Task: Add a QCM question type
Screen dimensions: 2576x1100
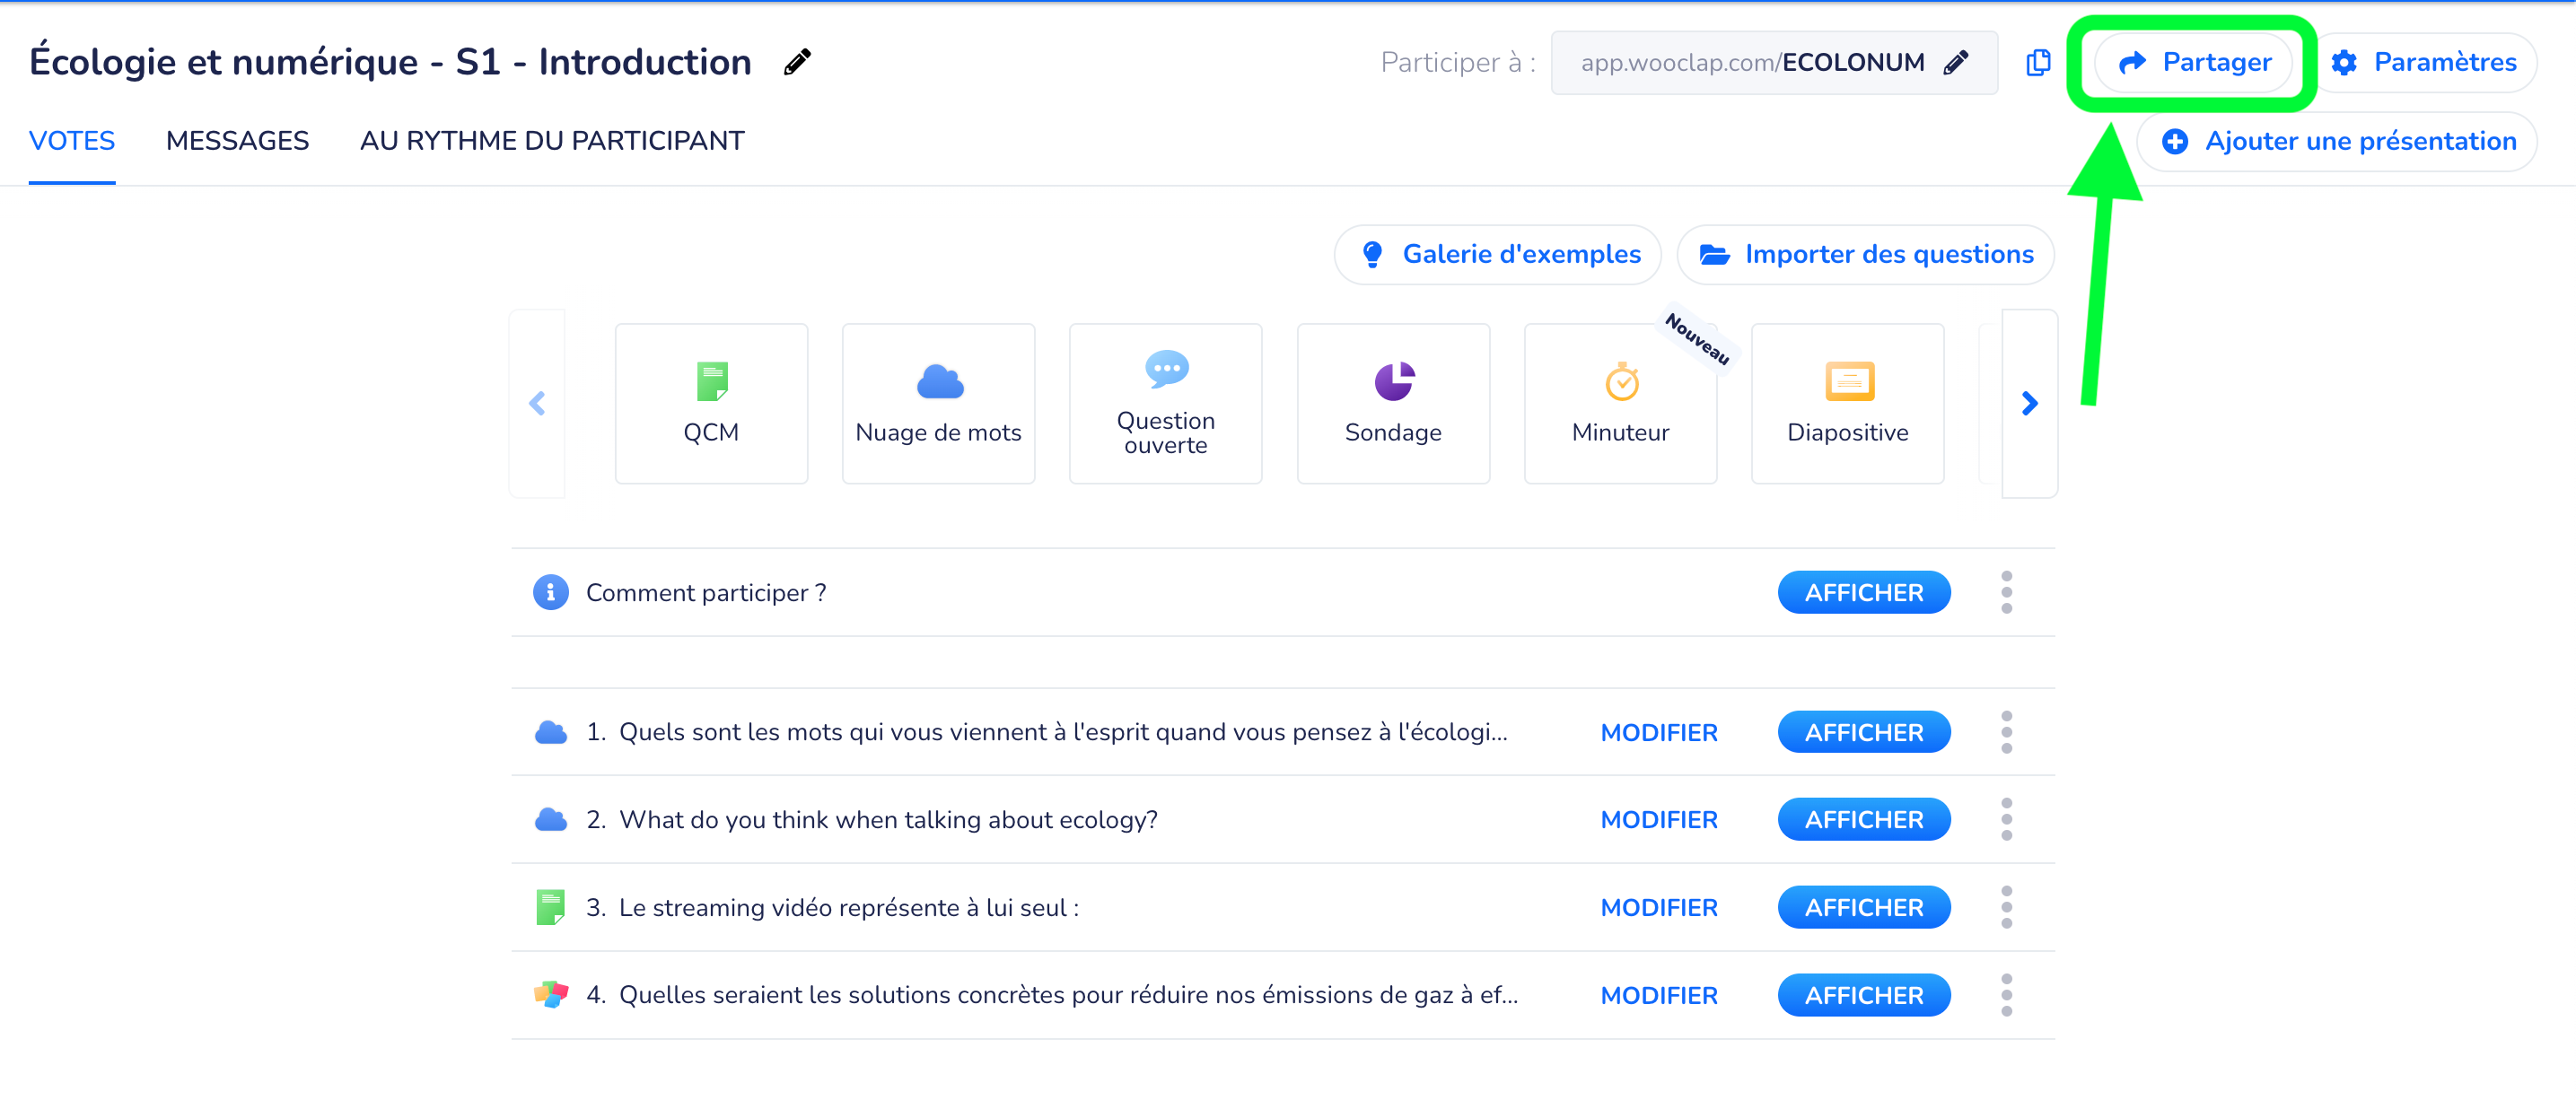Action: (711, 403)
